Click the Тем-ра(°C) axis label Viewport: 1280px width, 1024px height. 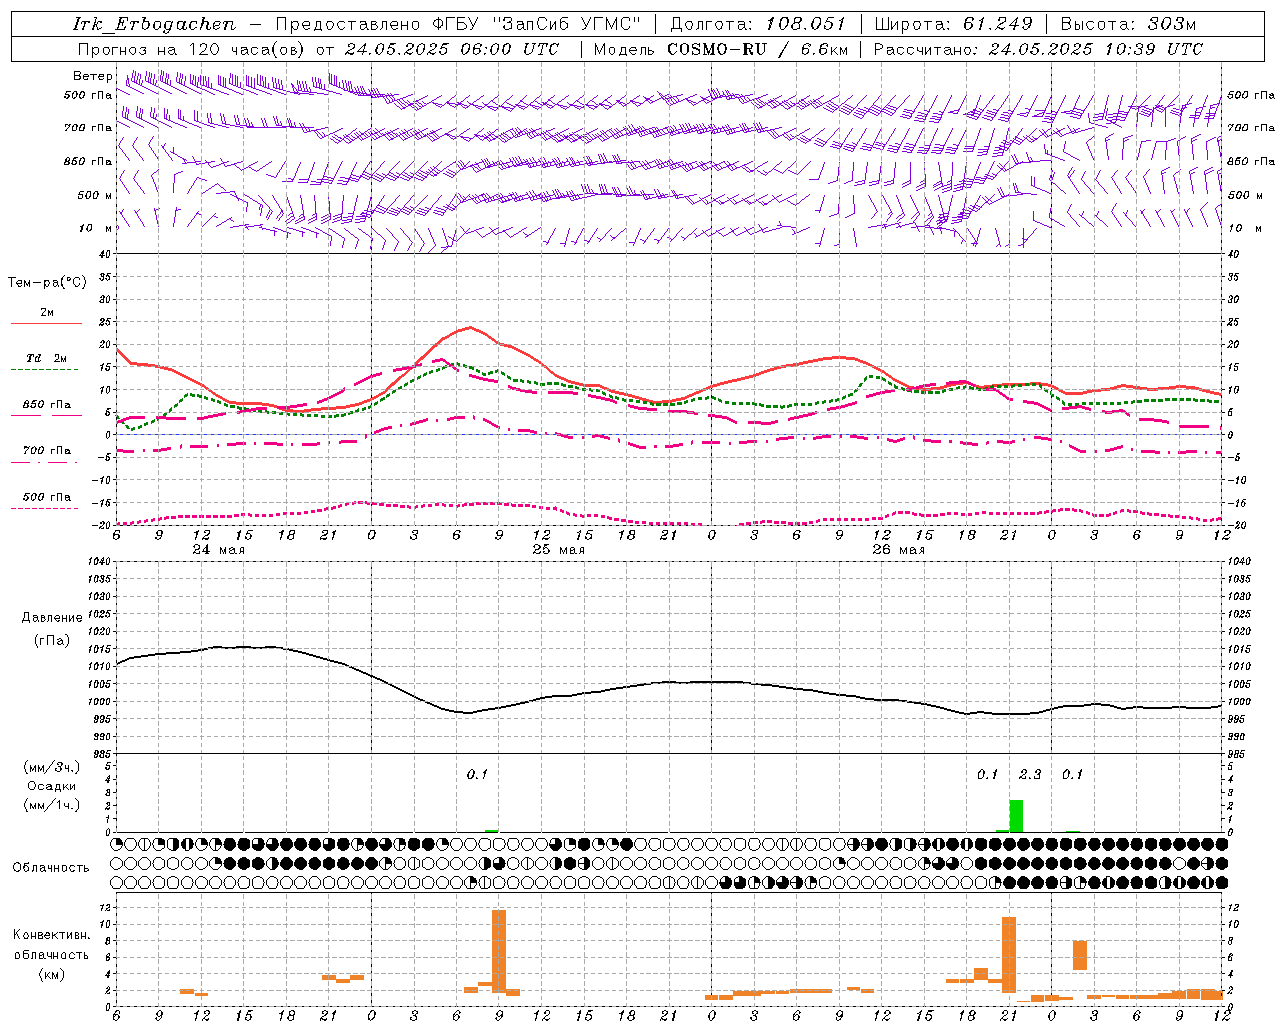click(x=47, y=282)
